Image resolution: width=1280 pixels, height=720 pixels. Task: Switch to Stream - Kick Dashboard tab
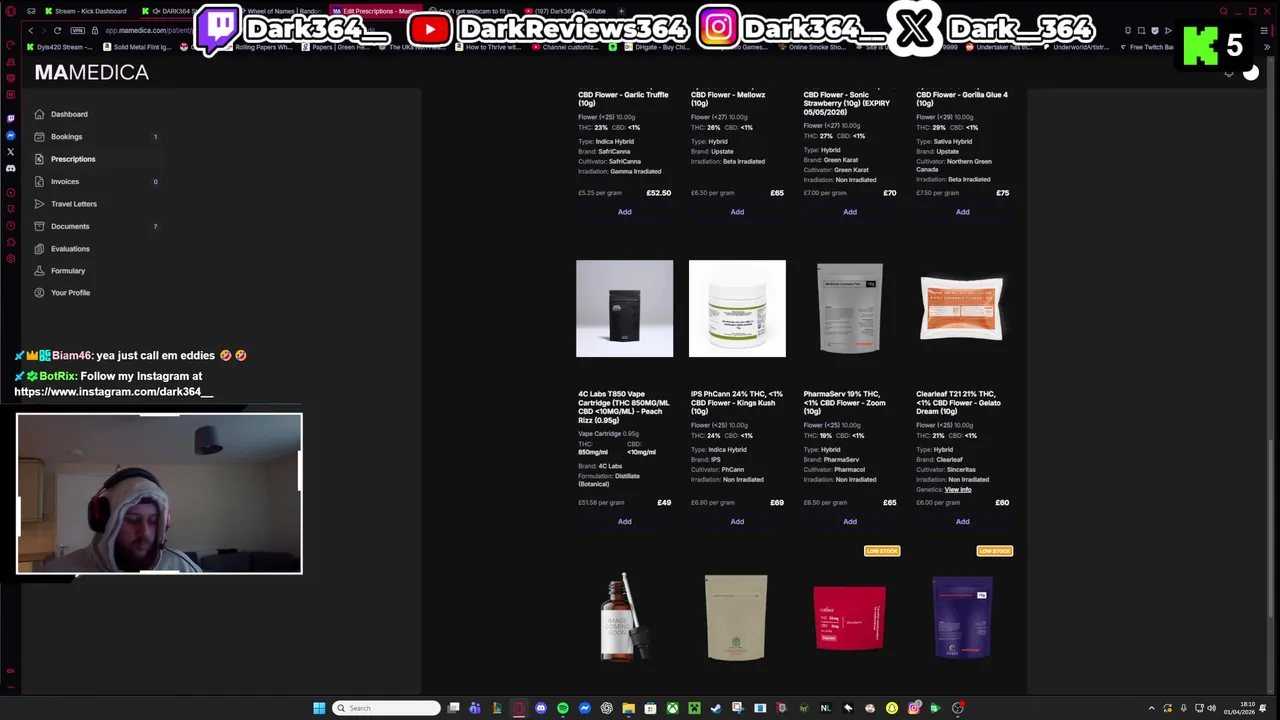86,11
